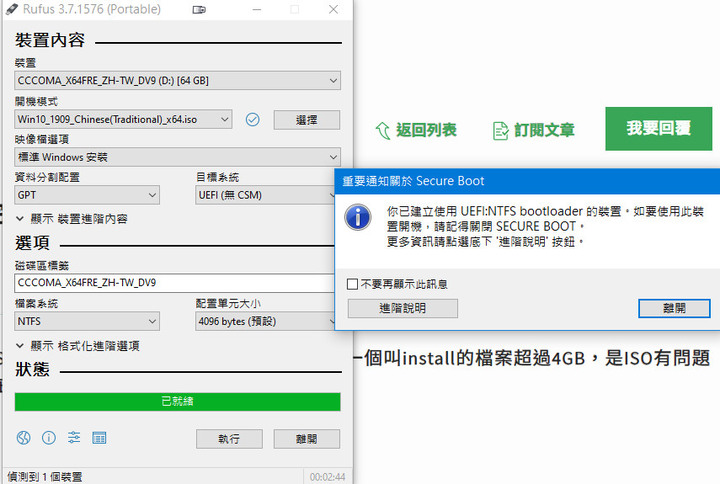Click the 離開 button in Rufus window

point(307,439)
